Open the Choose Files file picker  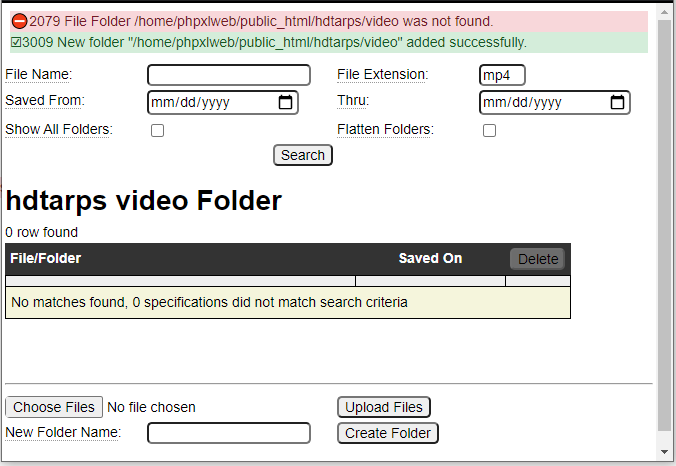(x=54, y=407)
